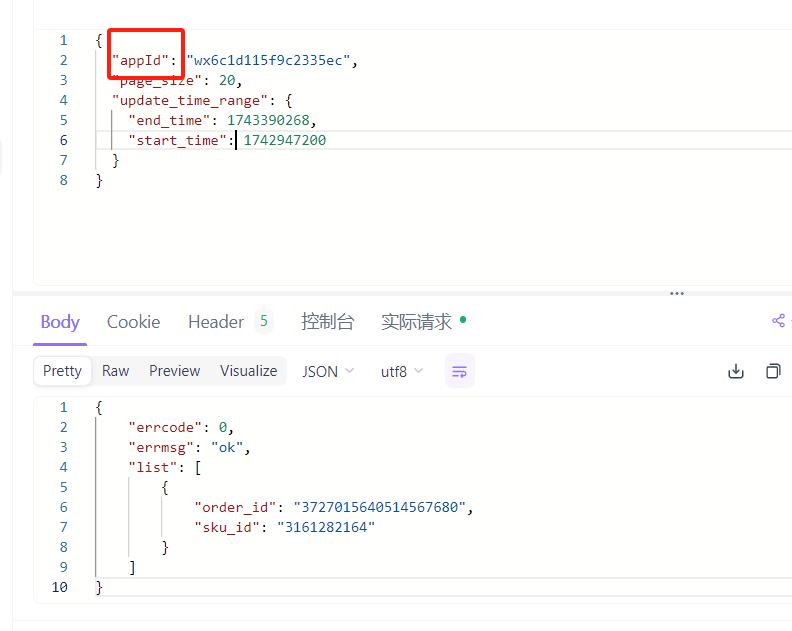Open the Header tab
The image size is (792, 631).
216,322
